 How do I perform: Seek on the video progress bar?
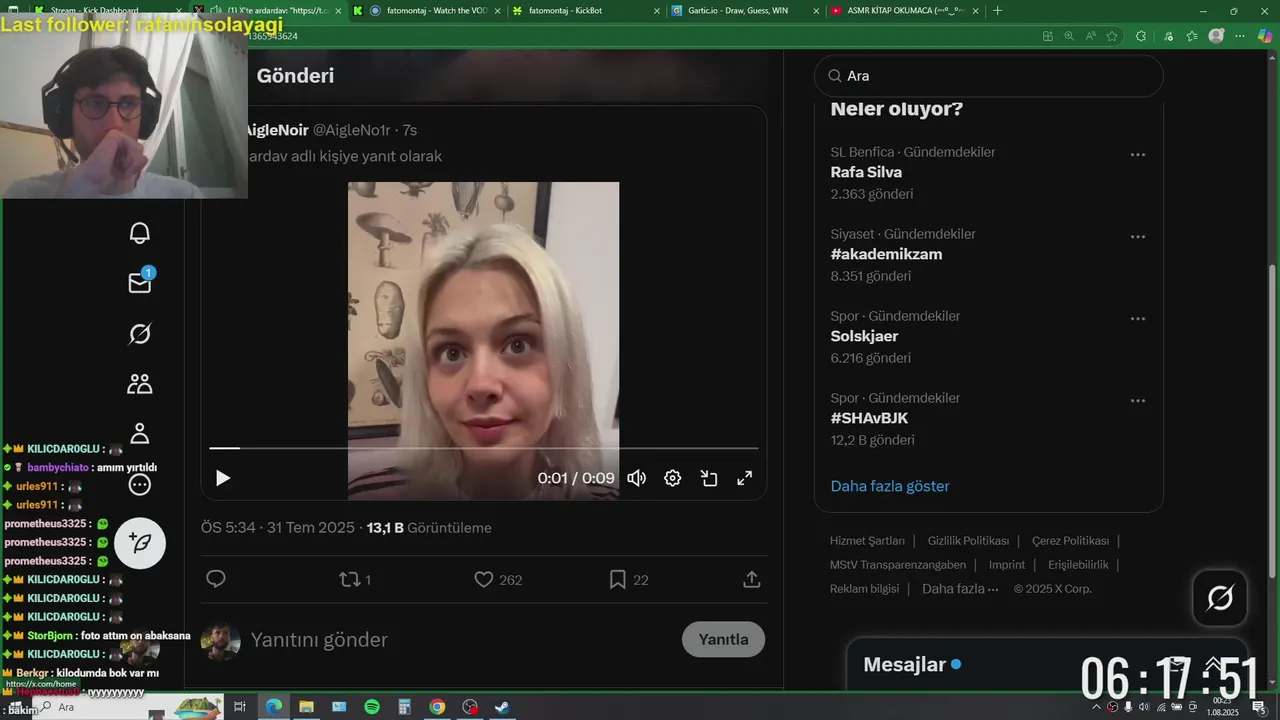(x=483, y=448)
